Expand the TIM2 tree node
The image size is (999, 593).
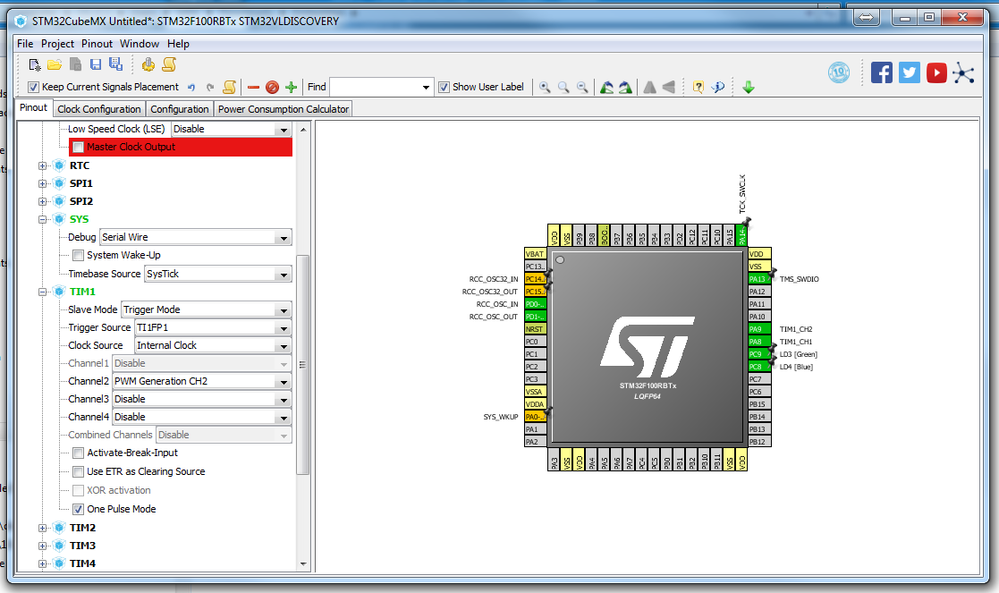43,528
